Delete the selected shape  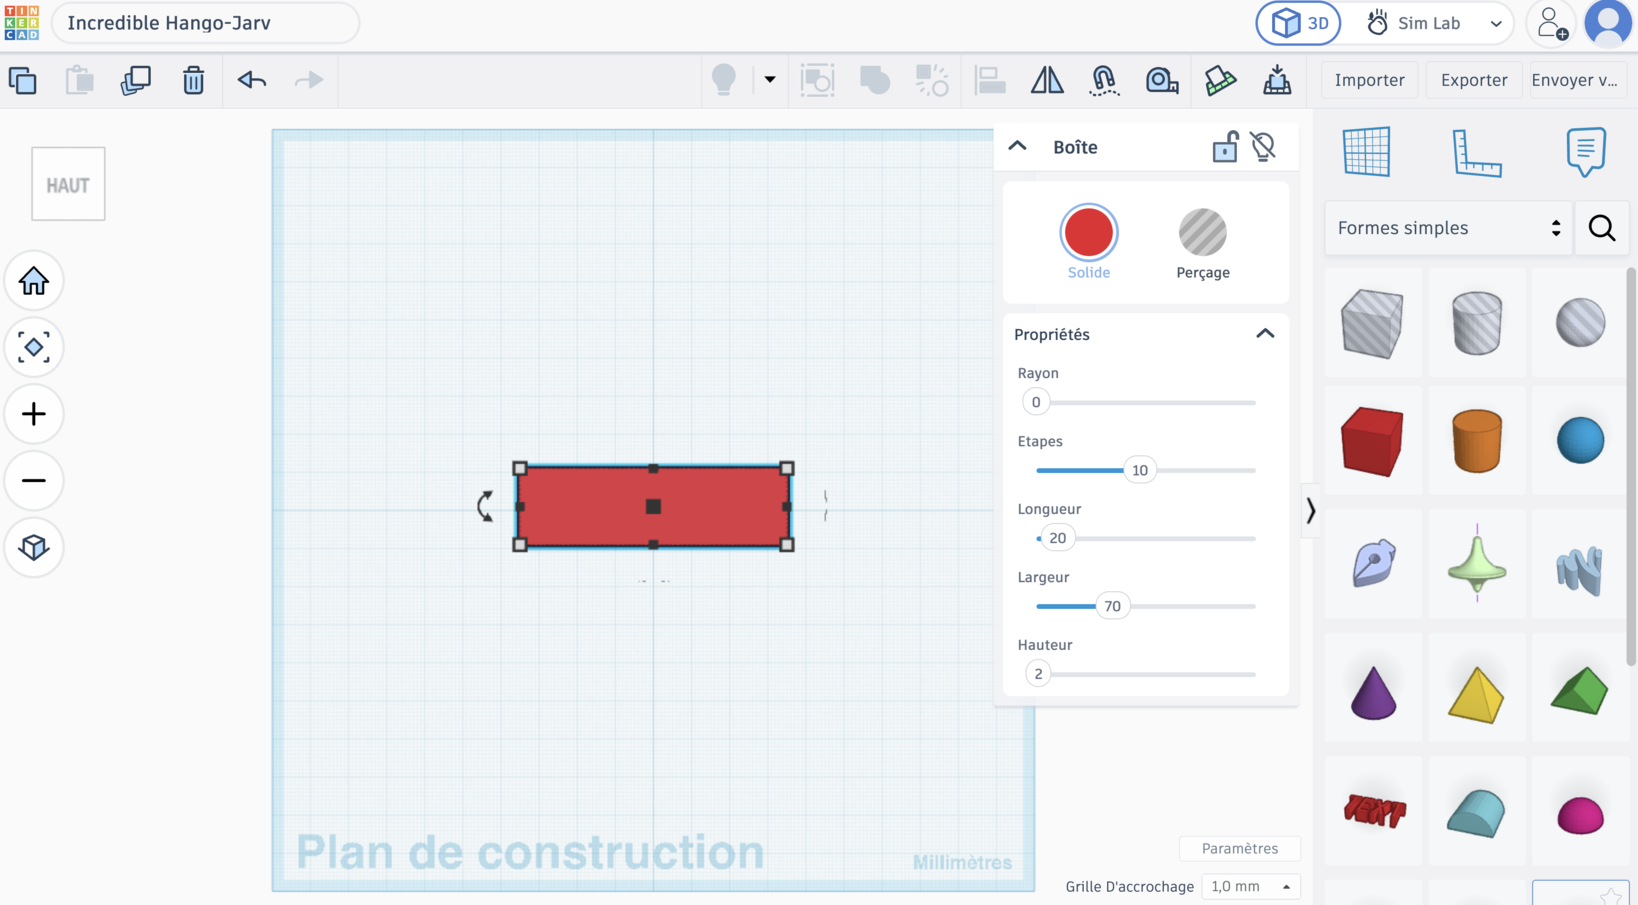tap(193, 80)
